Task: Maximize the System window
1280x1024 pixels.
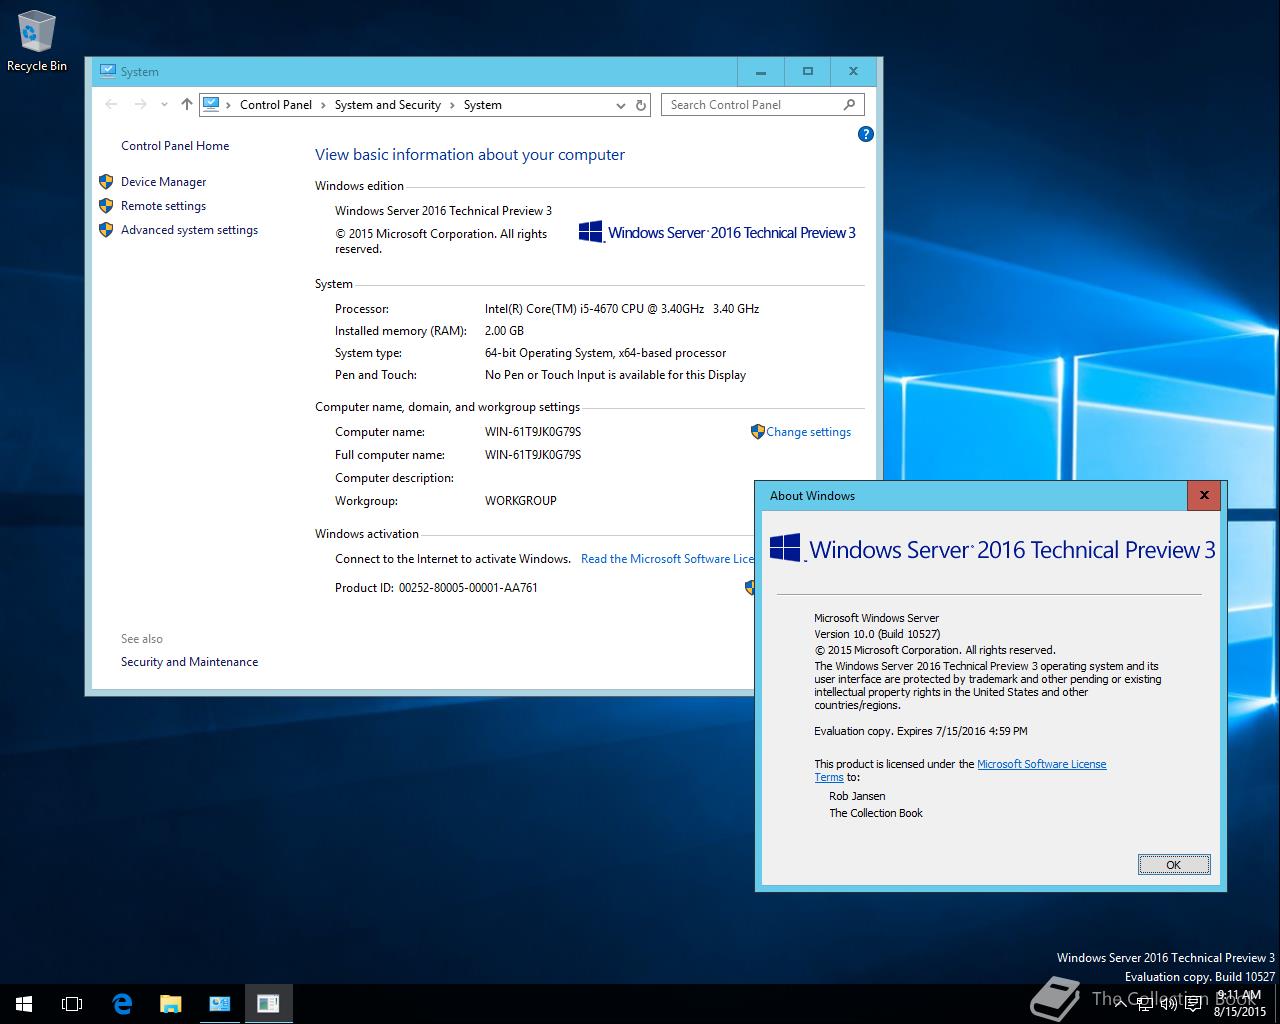Action: pos(807,72)
